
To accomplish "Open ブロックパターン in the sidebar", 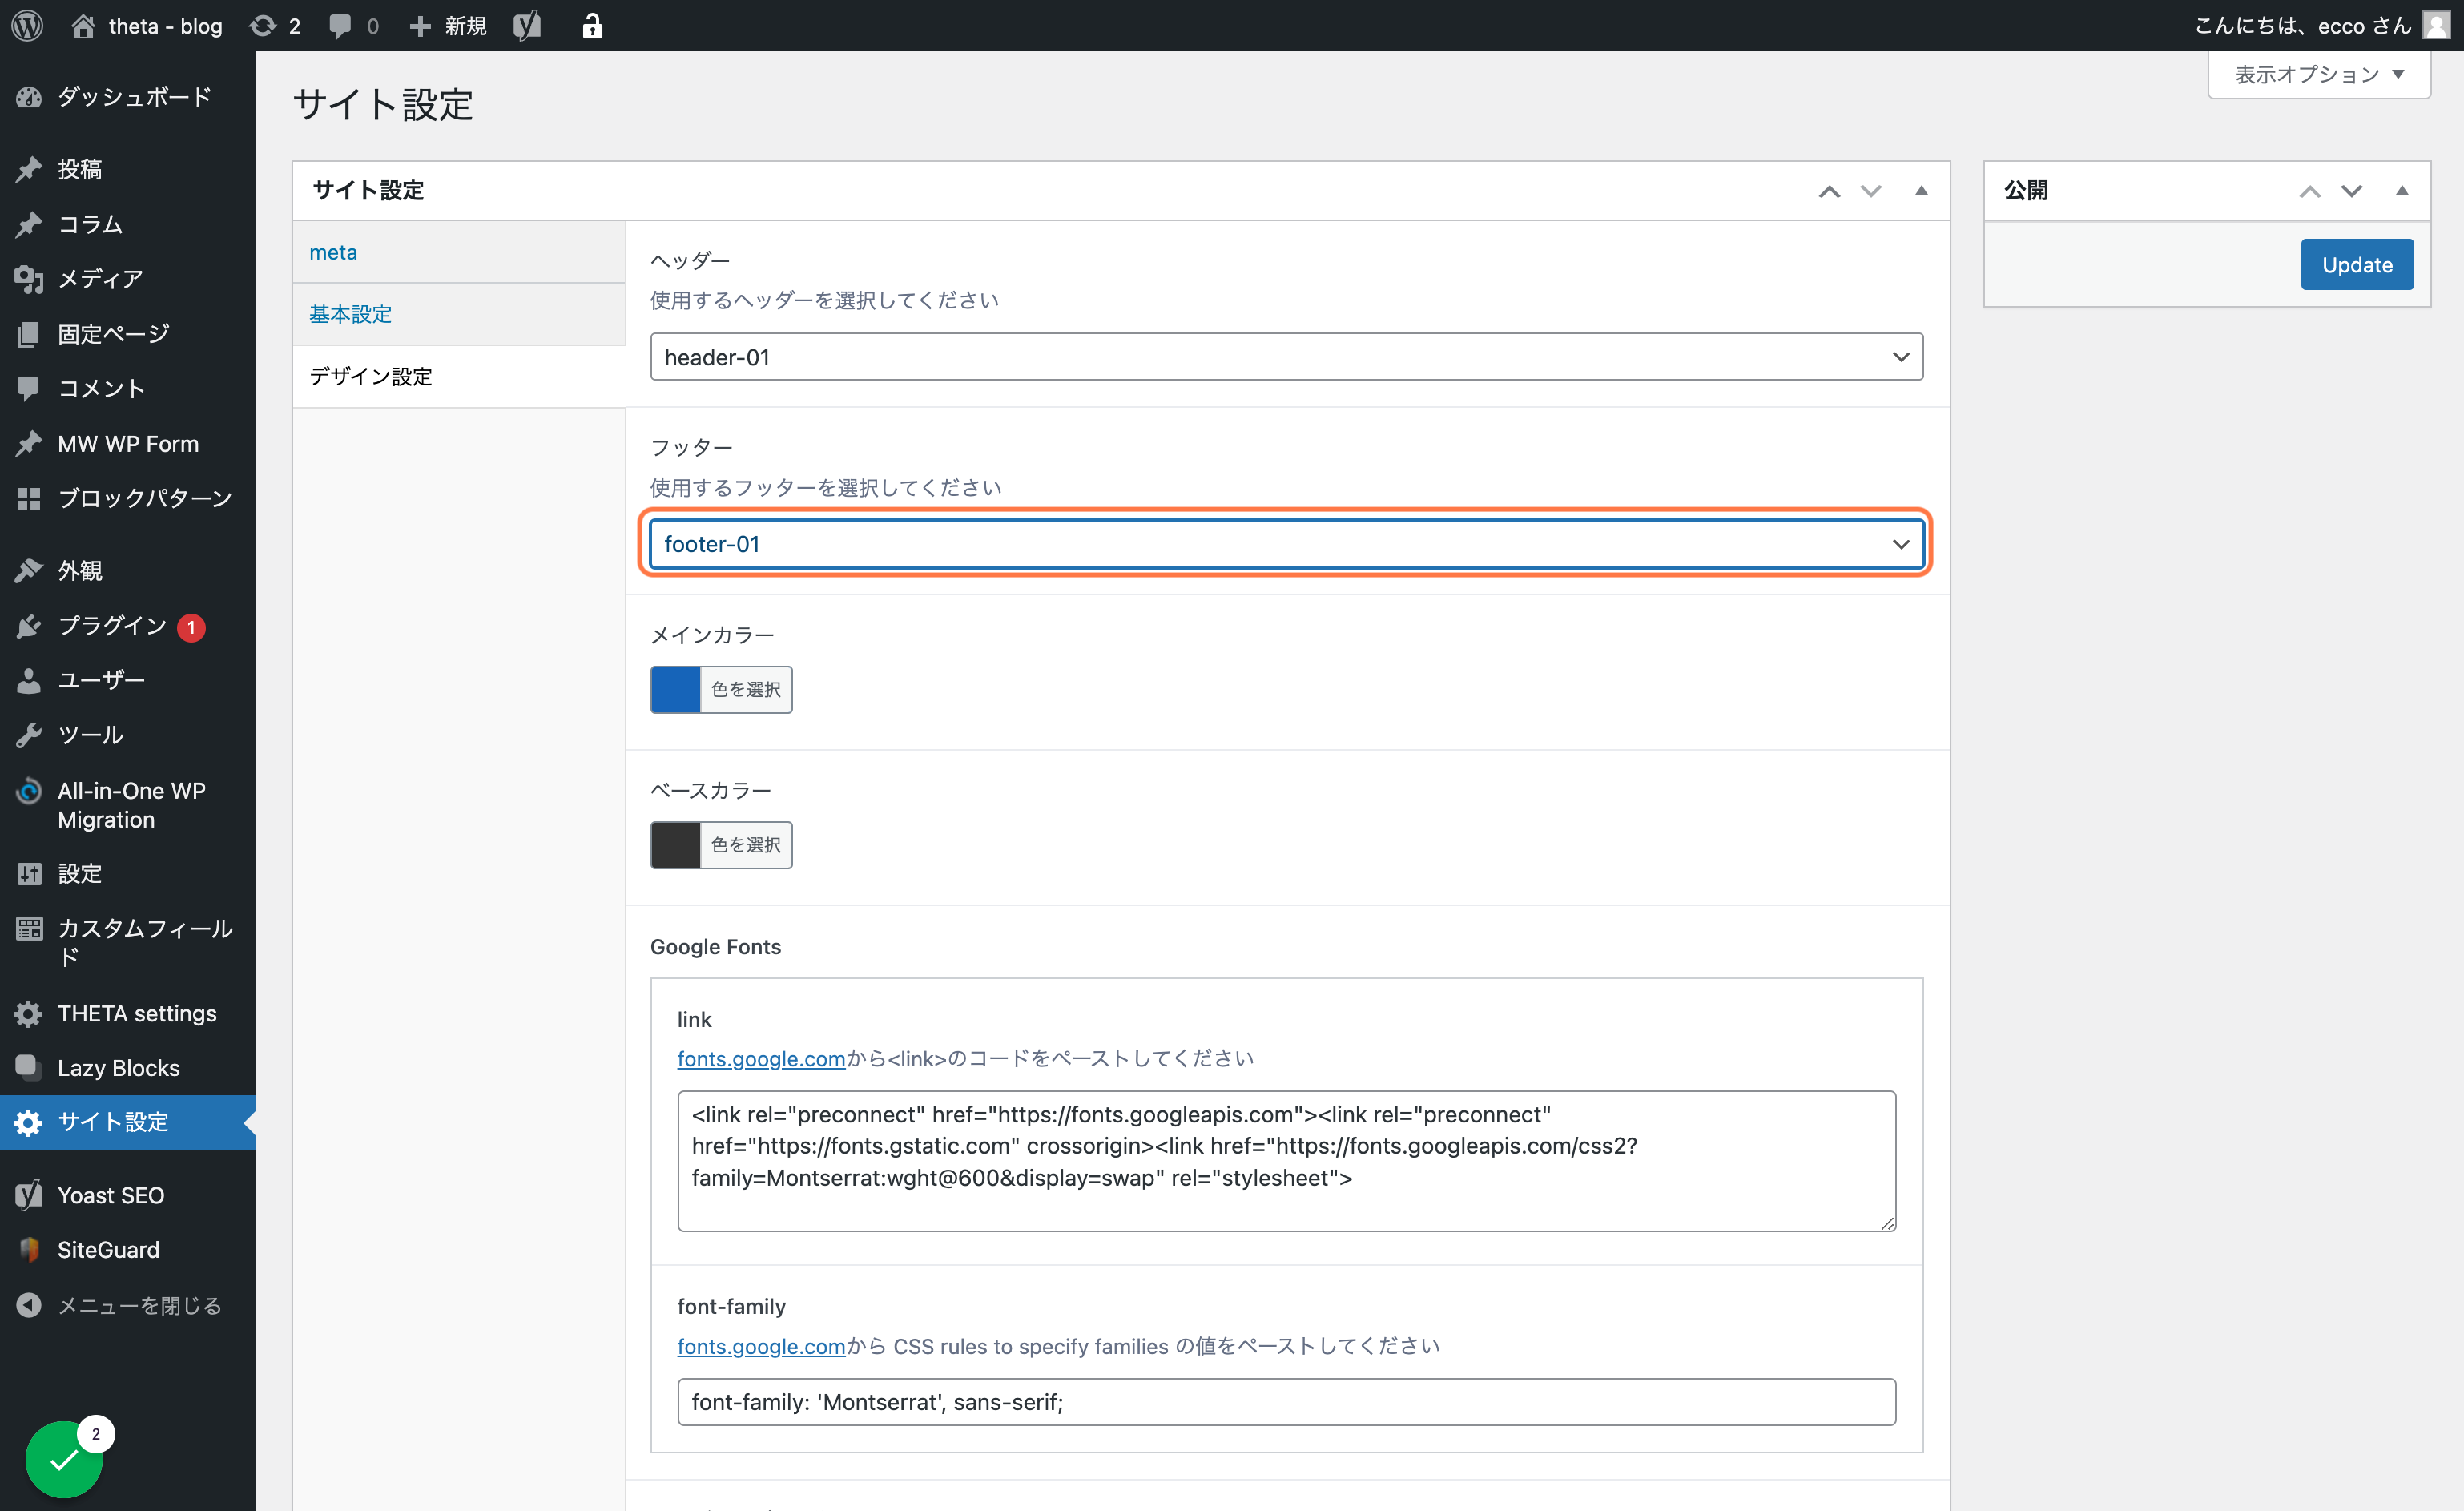I will tap(128, 498).
